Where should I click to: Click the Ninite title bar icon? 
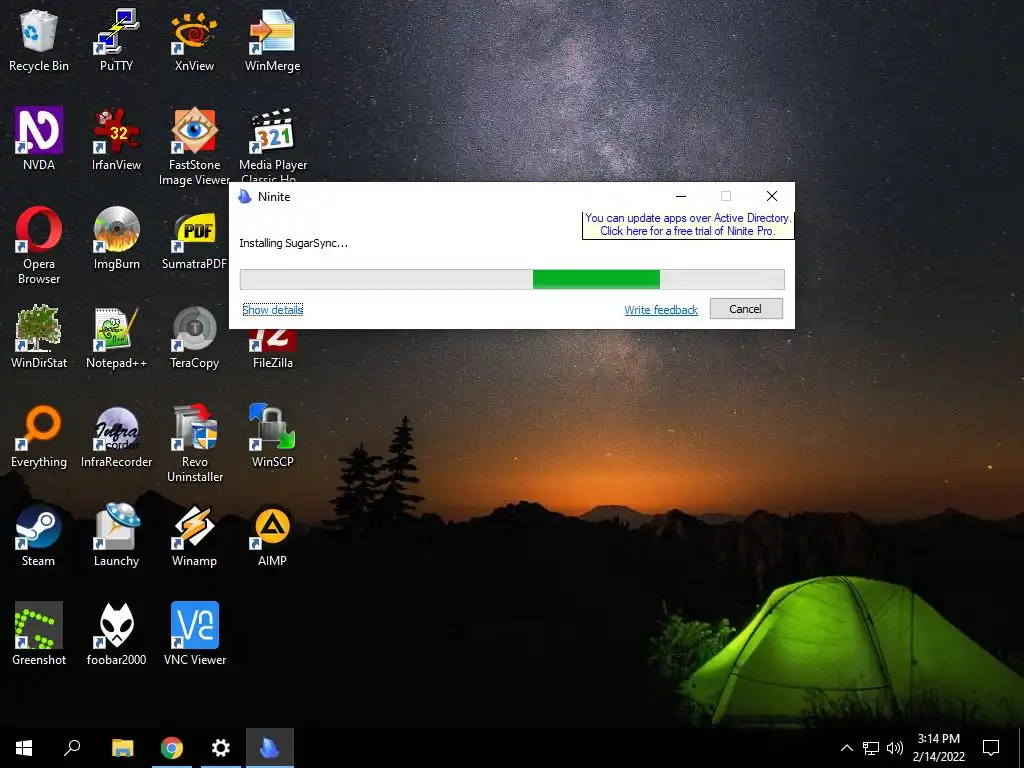[245, 197]
